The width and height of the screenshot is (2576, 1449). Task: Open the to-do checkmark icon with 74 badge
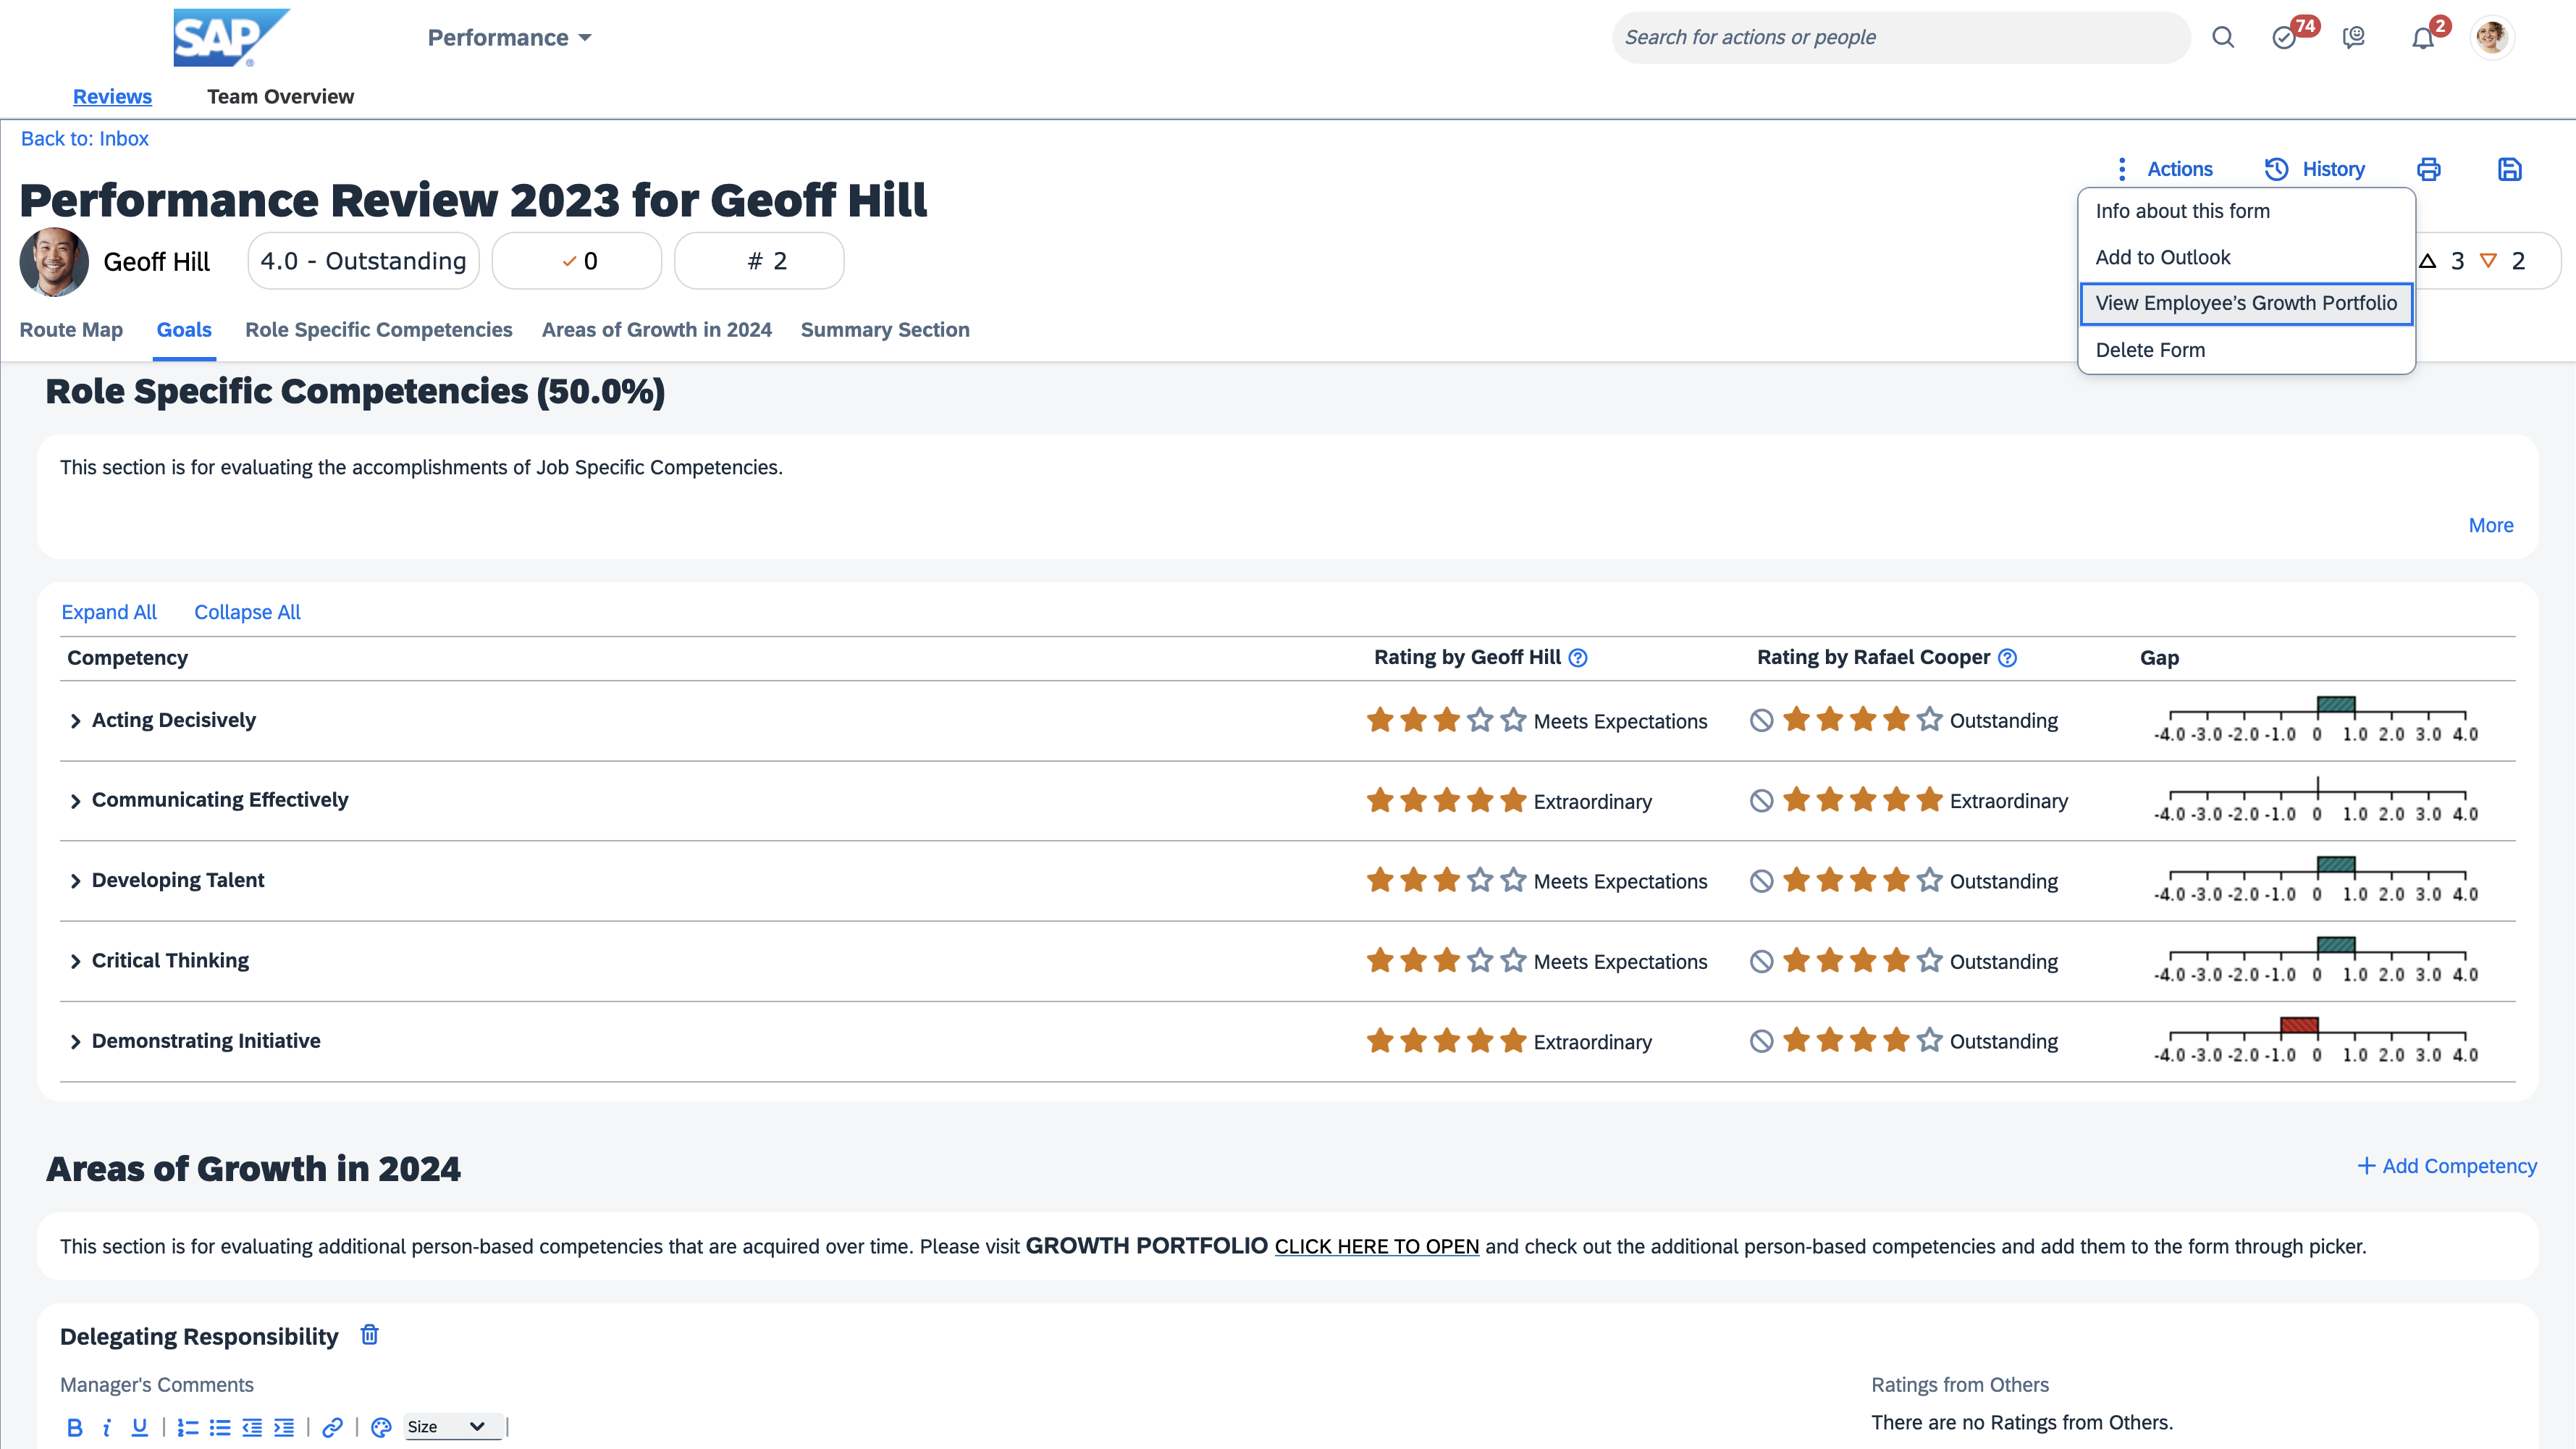2284,38
